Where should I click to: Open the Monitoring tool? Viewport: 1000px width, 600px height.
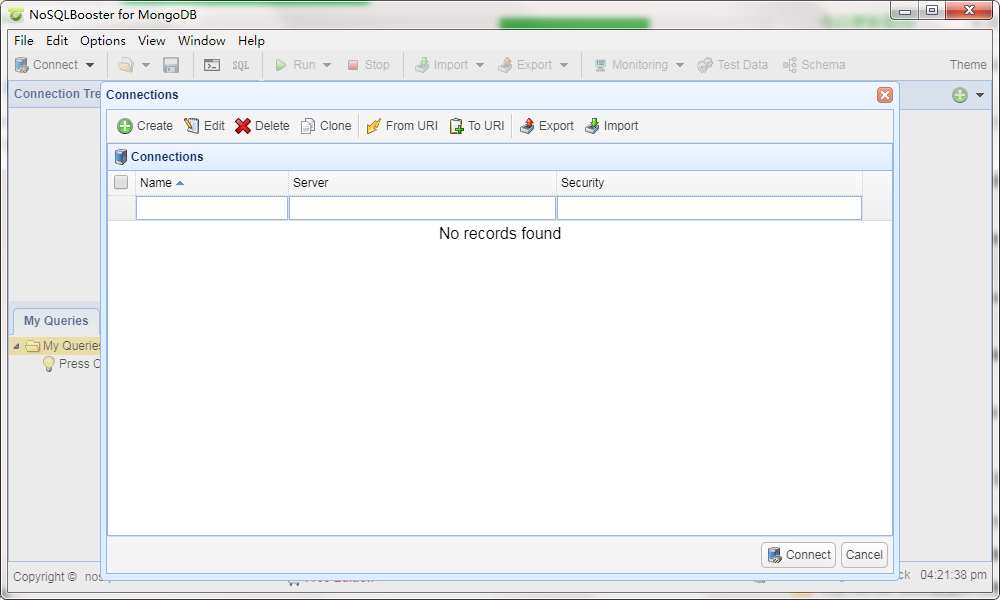[x=631, y=64]
